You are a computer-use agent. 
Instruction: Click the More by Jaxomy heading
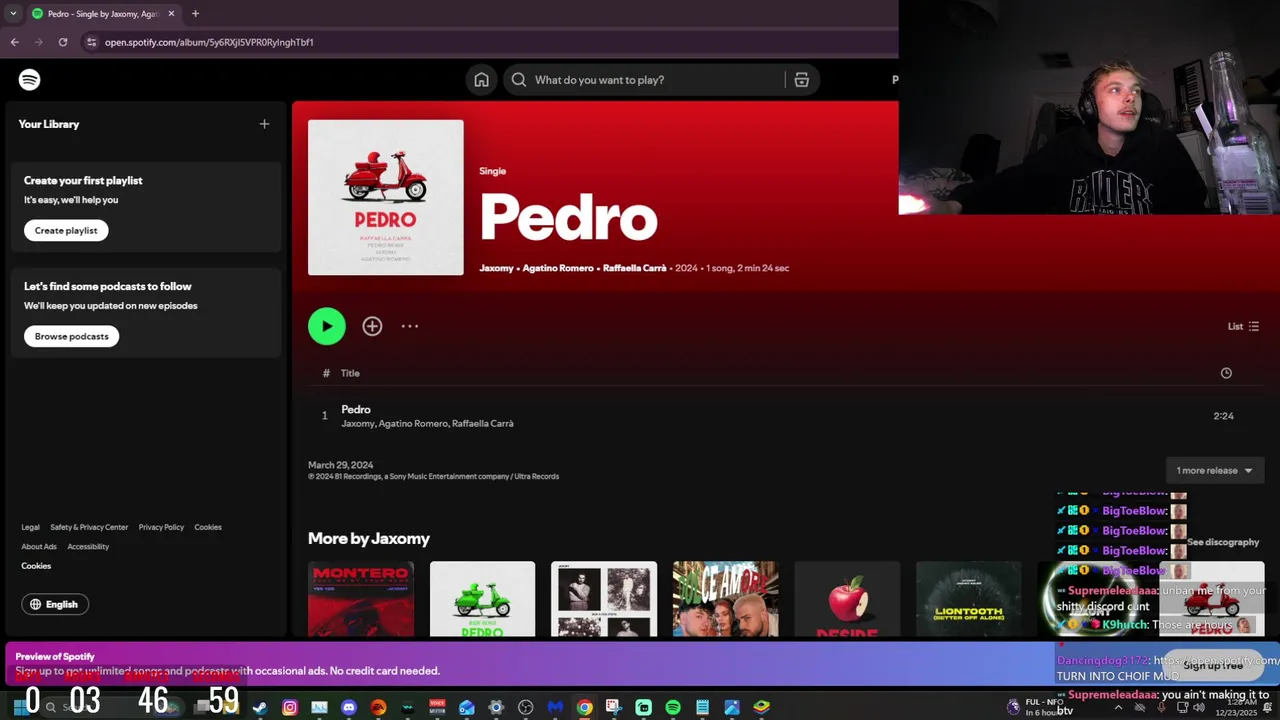point(369,538)
